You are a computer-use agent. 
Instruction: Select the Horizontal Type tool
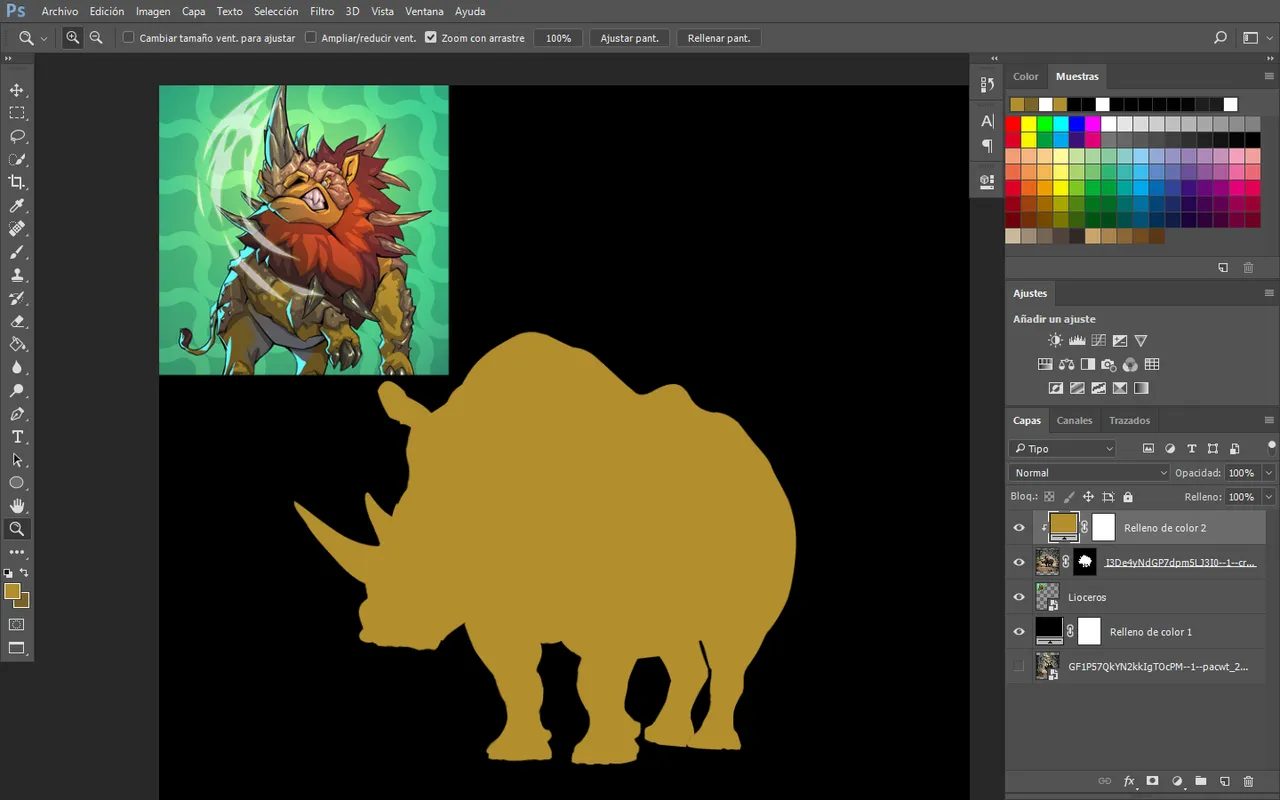[x=17, y=437]
